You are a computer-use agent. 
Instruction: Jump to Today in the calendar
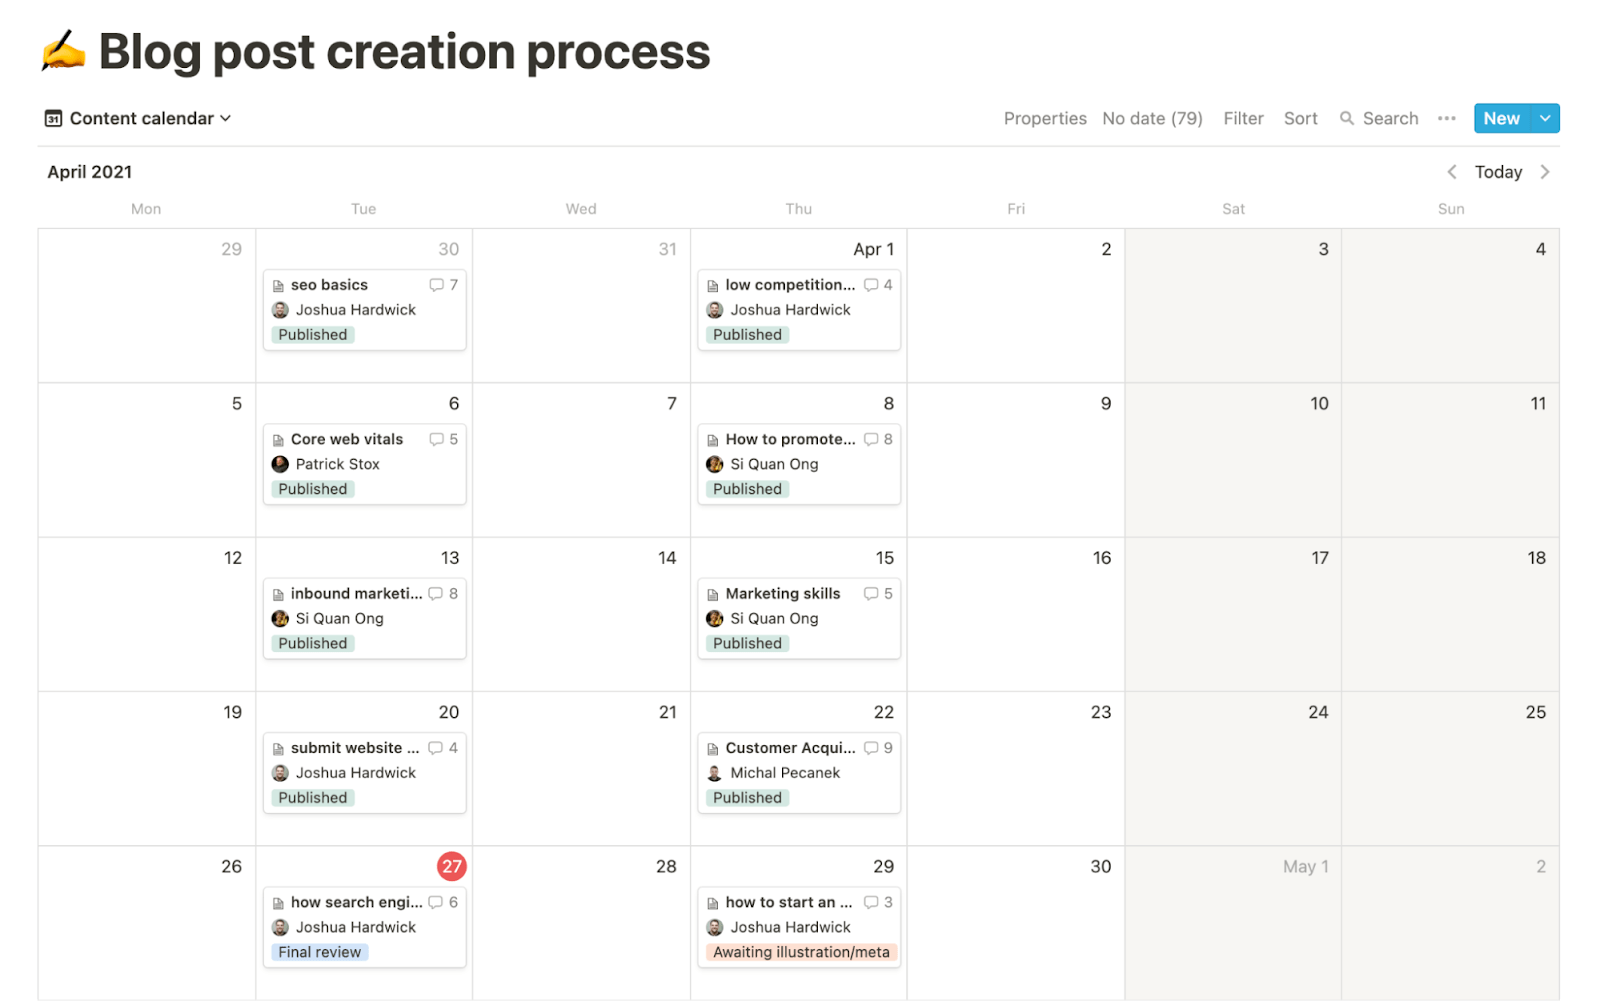pyautogui.click(x=1497, y=171)
